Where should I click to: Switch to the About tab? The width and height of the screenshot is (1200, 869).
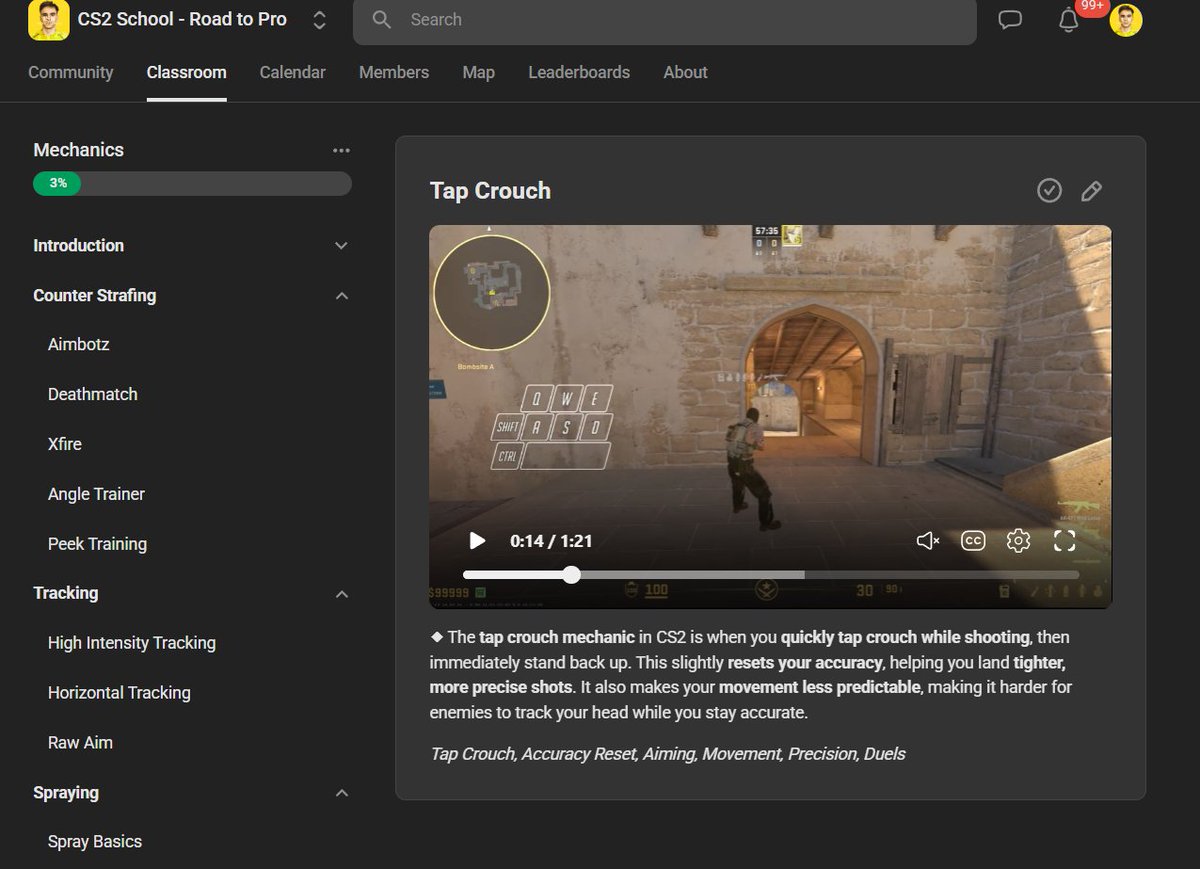coord(685,72)
